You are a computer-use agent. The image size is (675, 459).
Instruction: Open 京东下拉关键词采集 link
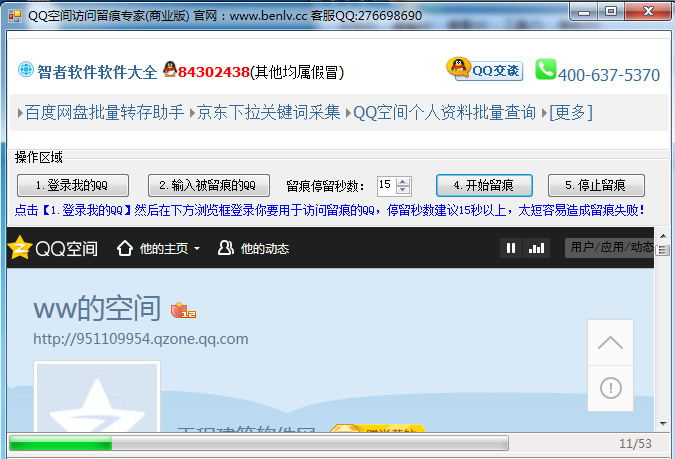pyautogui.click(x=268, y=113)
